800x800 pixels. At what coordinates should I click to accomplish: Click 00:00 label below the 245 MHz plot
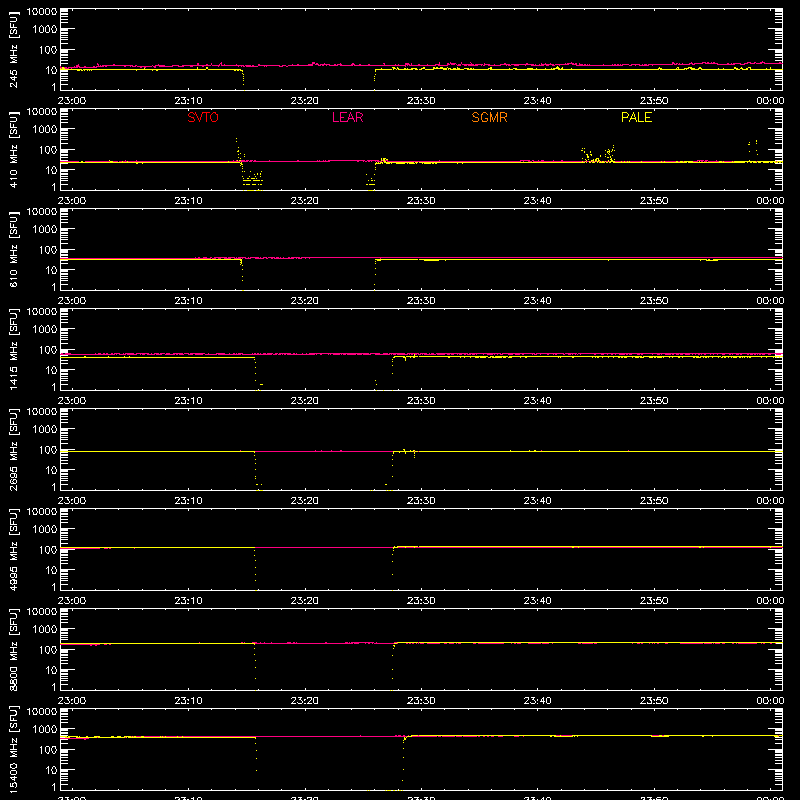[770, 101]
